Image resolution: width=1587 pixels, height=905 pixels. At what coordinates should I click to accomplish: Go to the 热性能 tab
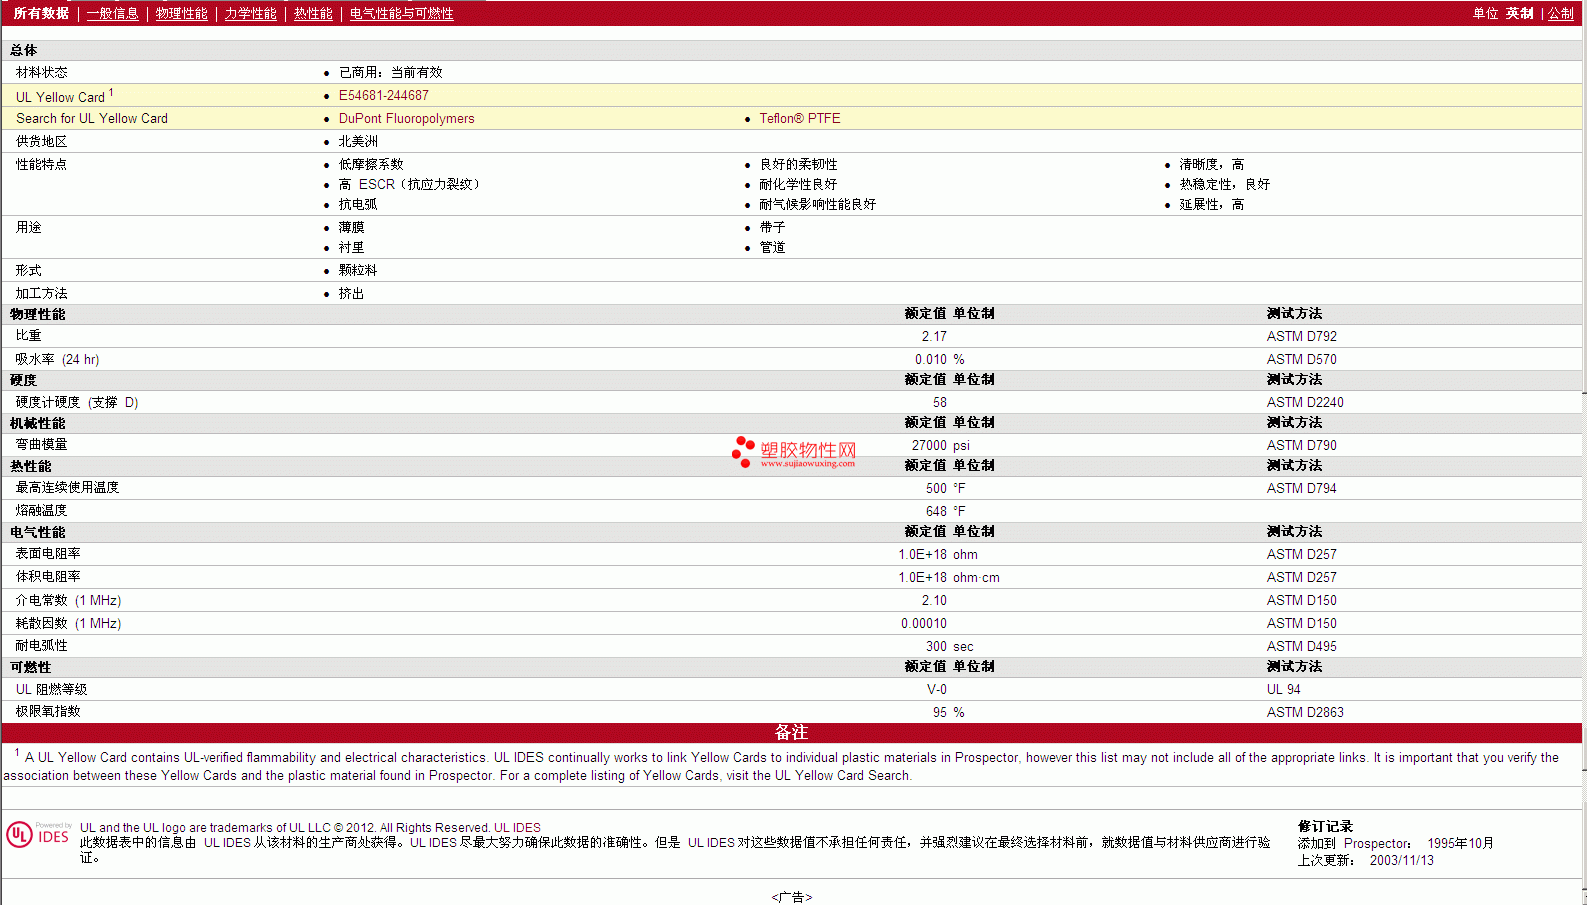pos(313,13)
